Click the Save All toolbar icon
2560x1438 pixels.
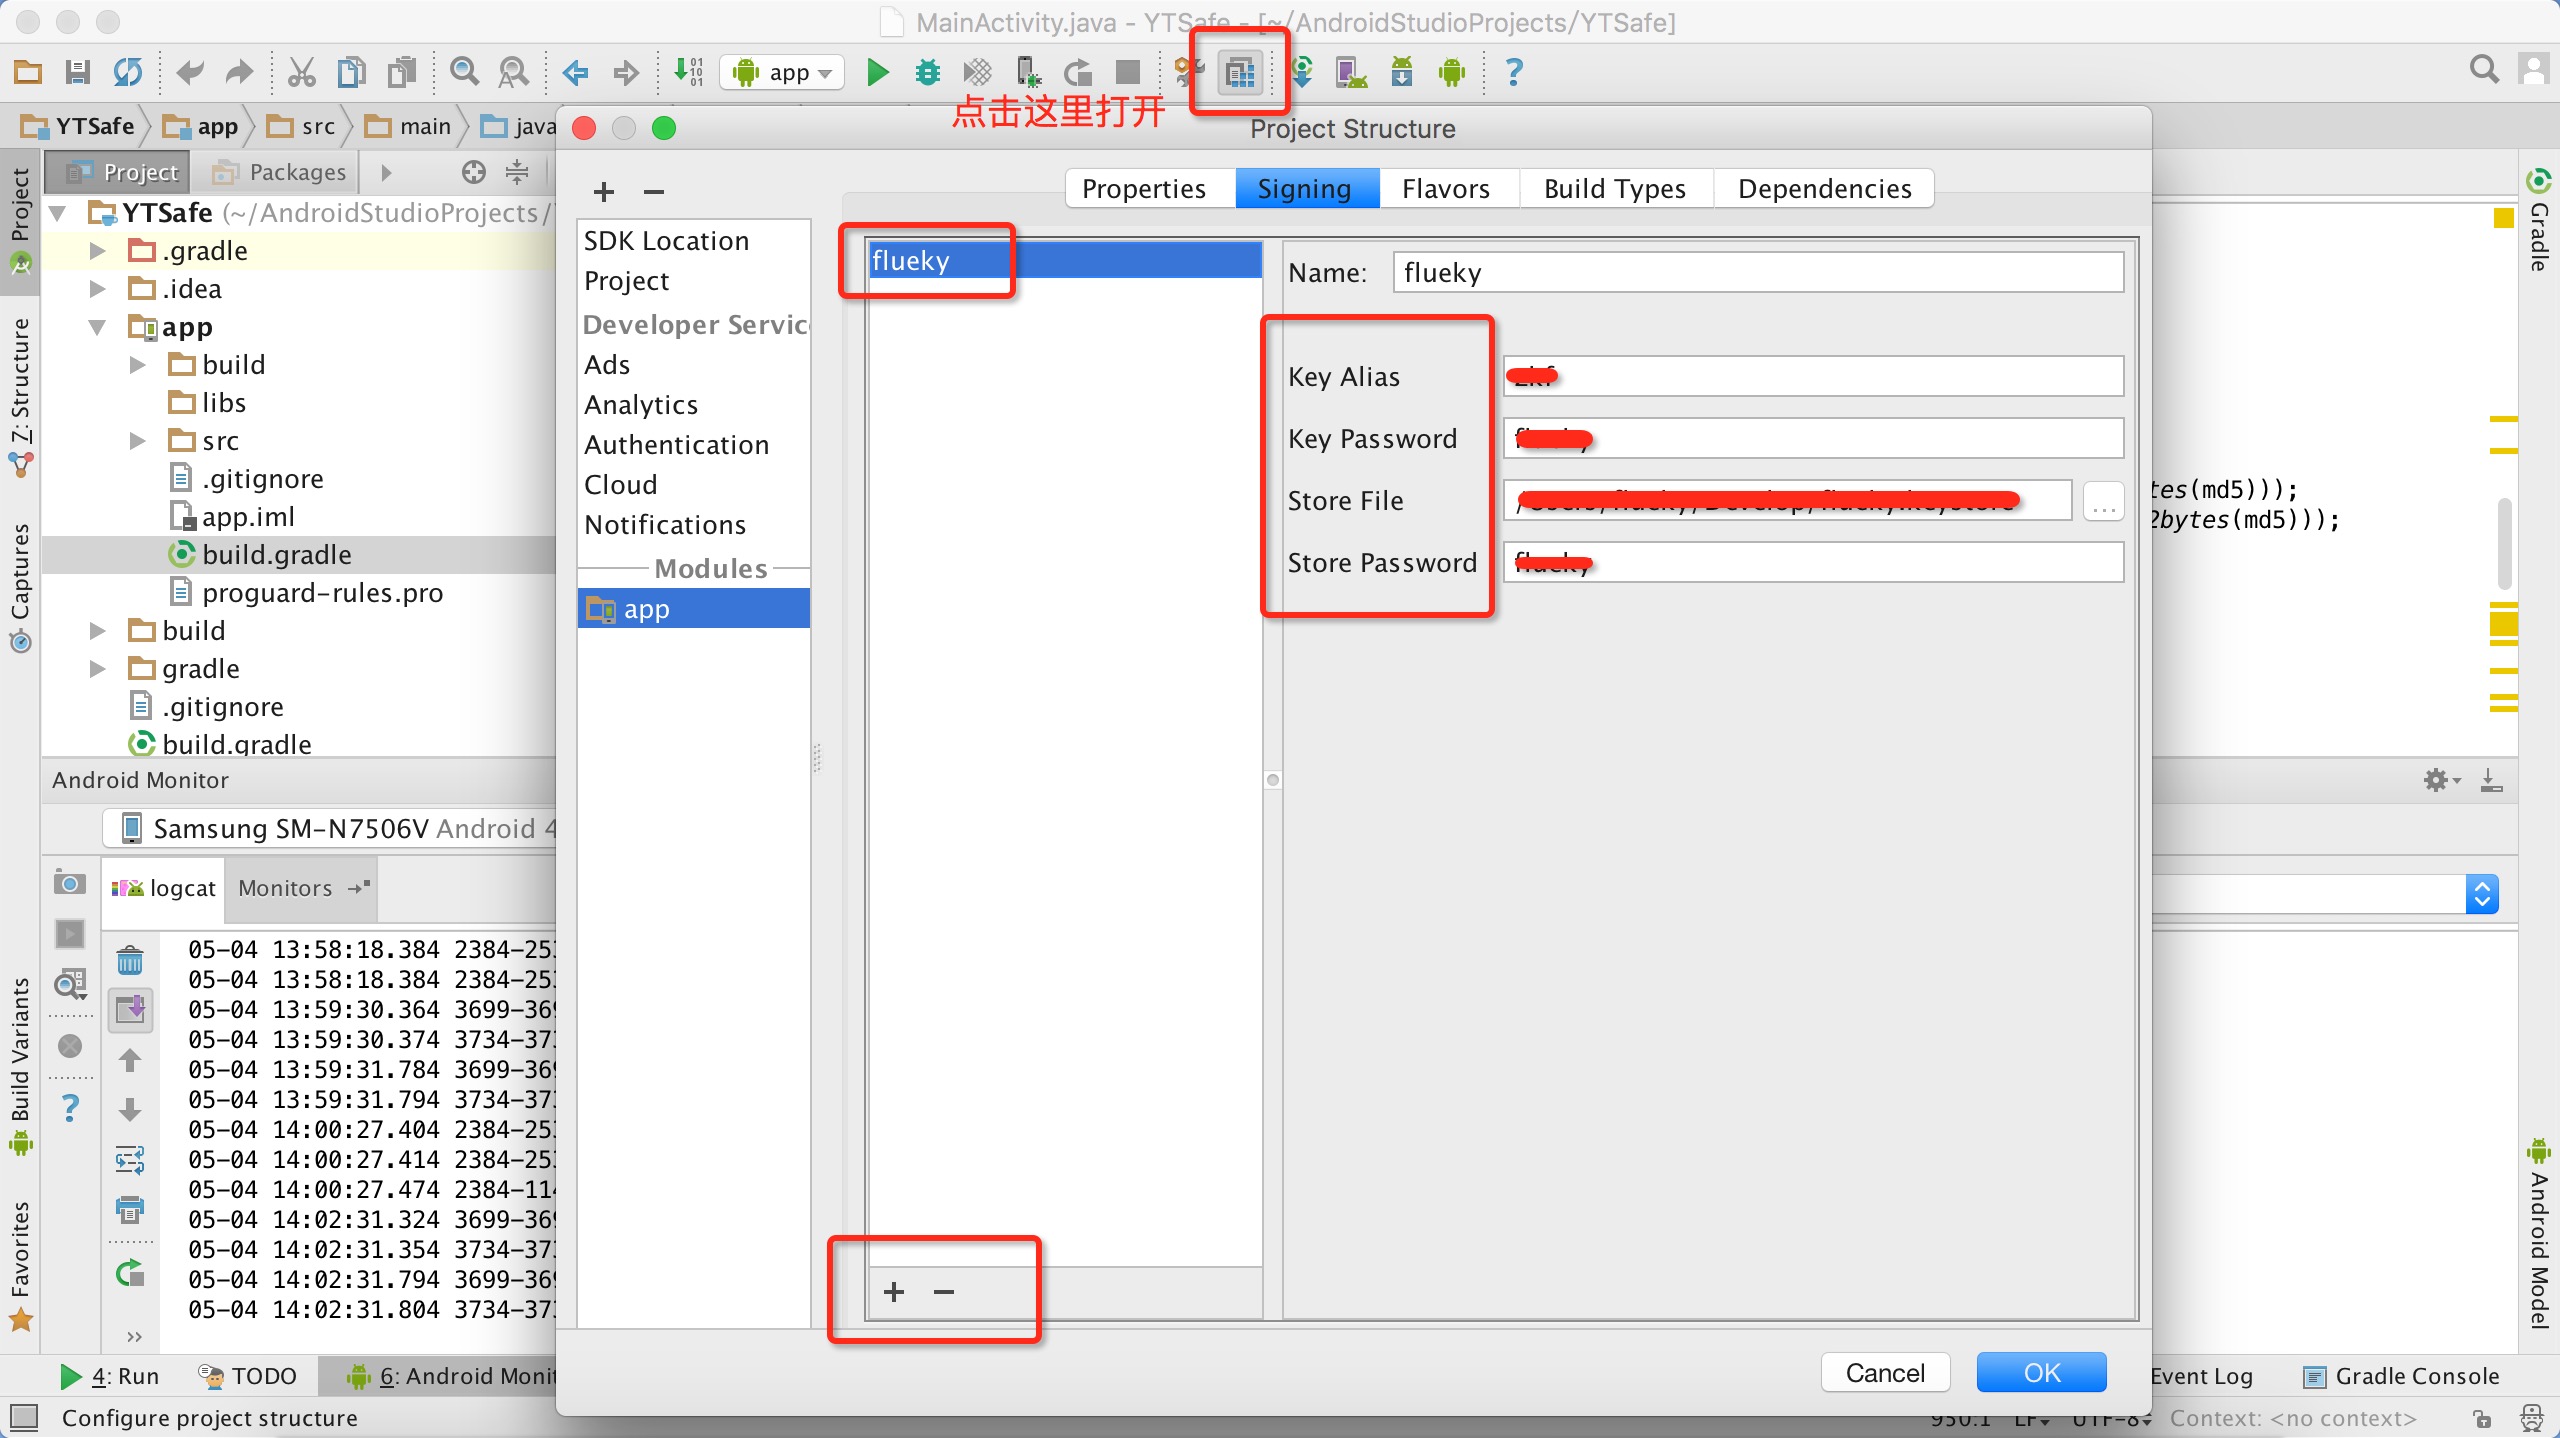click(x=77, y=72)
